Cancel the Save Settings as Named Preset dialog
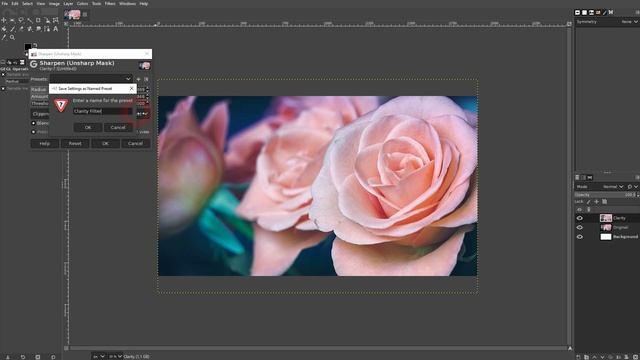640x360 pixels. tap(118, 127)
